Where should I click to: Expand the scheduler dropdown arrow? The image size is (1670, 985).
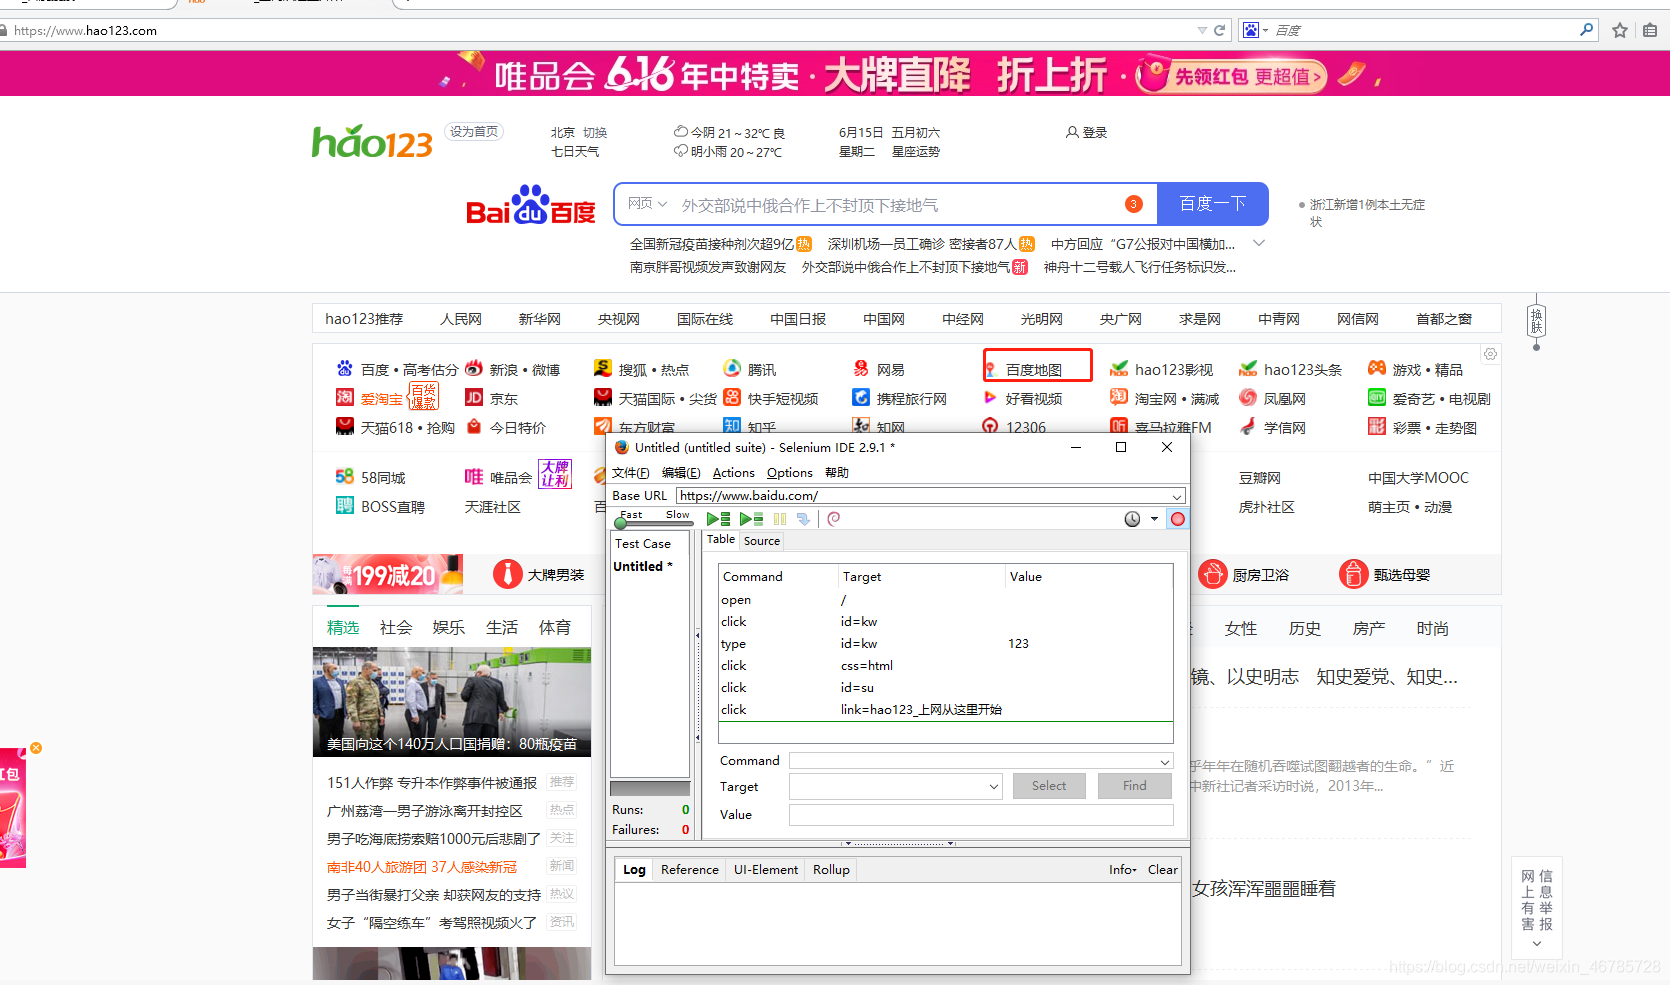click(x=1154, y=519)
